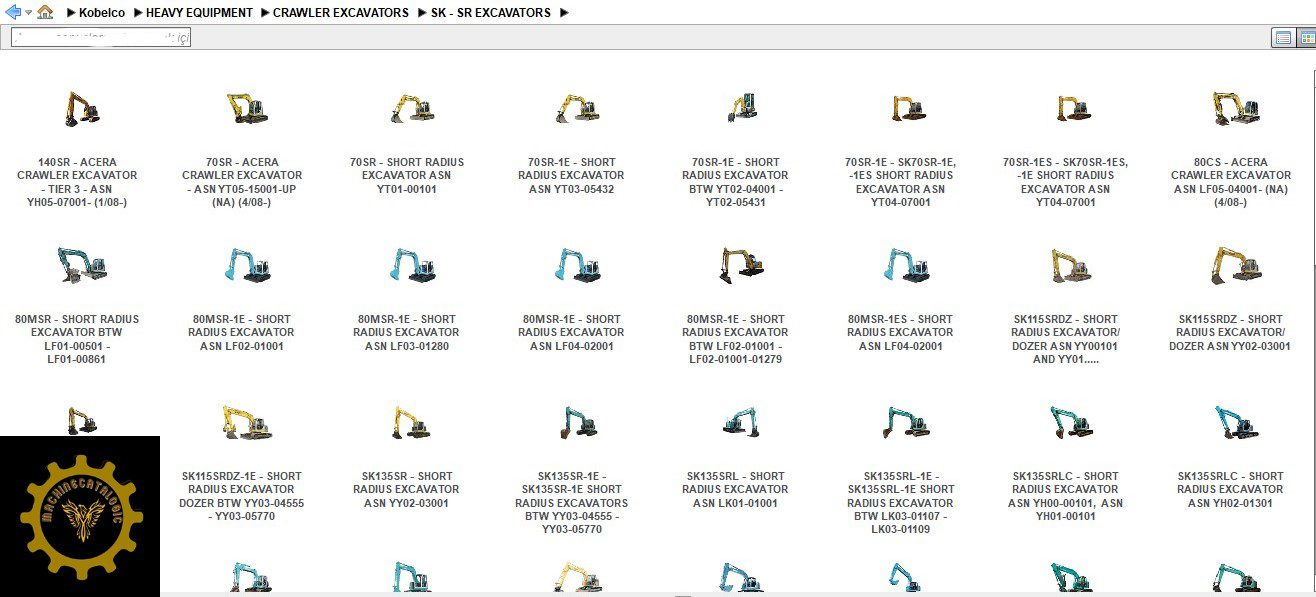The height and width of the screenshot is (597, 1316).
Task: Expand the arrow before HEAVY EQUIPMENT
Action: click(x=137, y=13)
